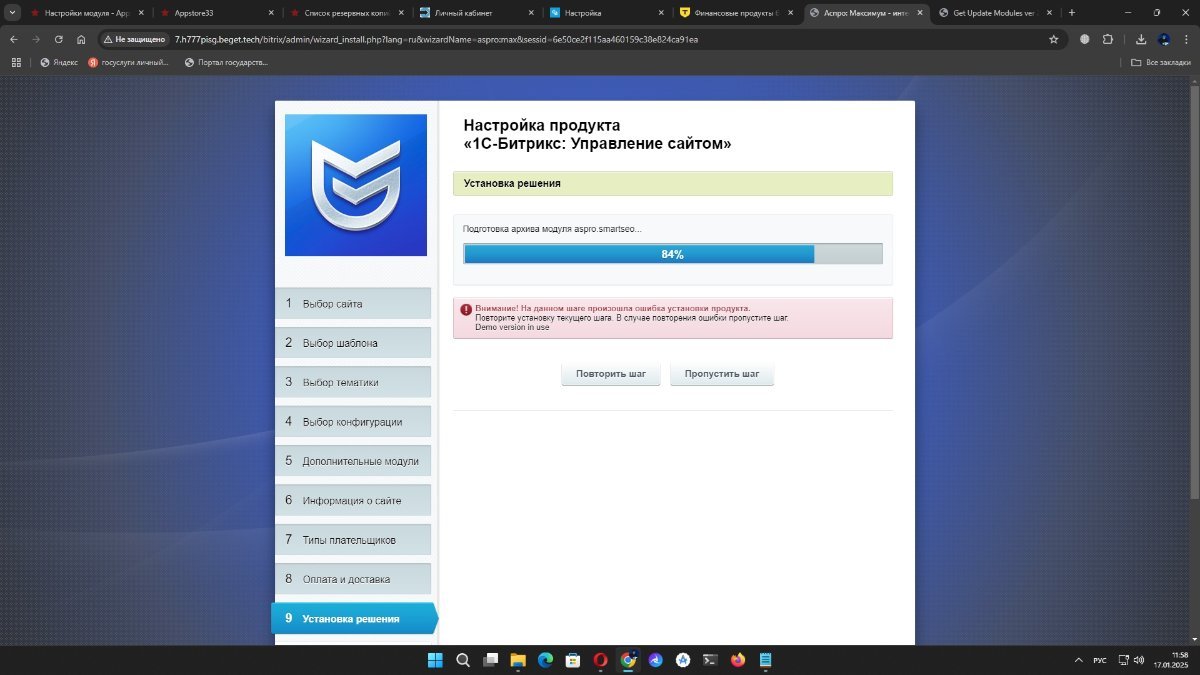
Task: Select step 4 «Выбор конфигурации» in sidebar
Action: coord(353,421)
